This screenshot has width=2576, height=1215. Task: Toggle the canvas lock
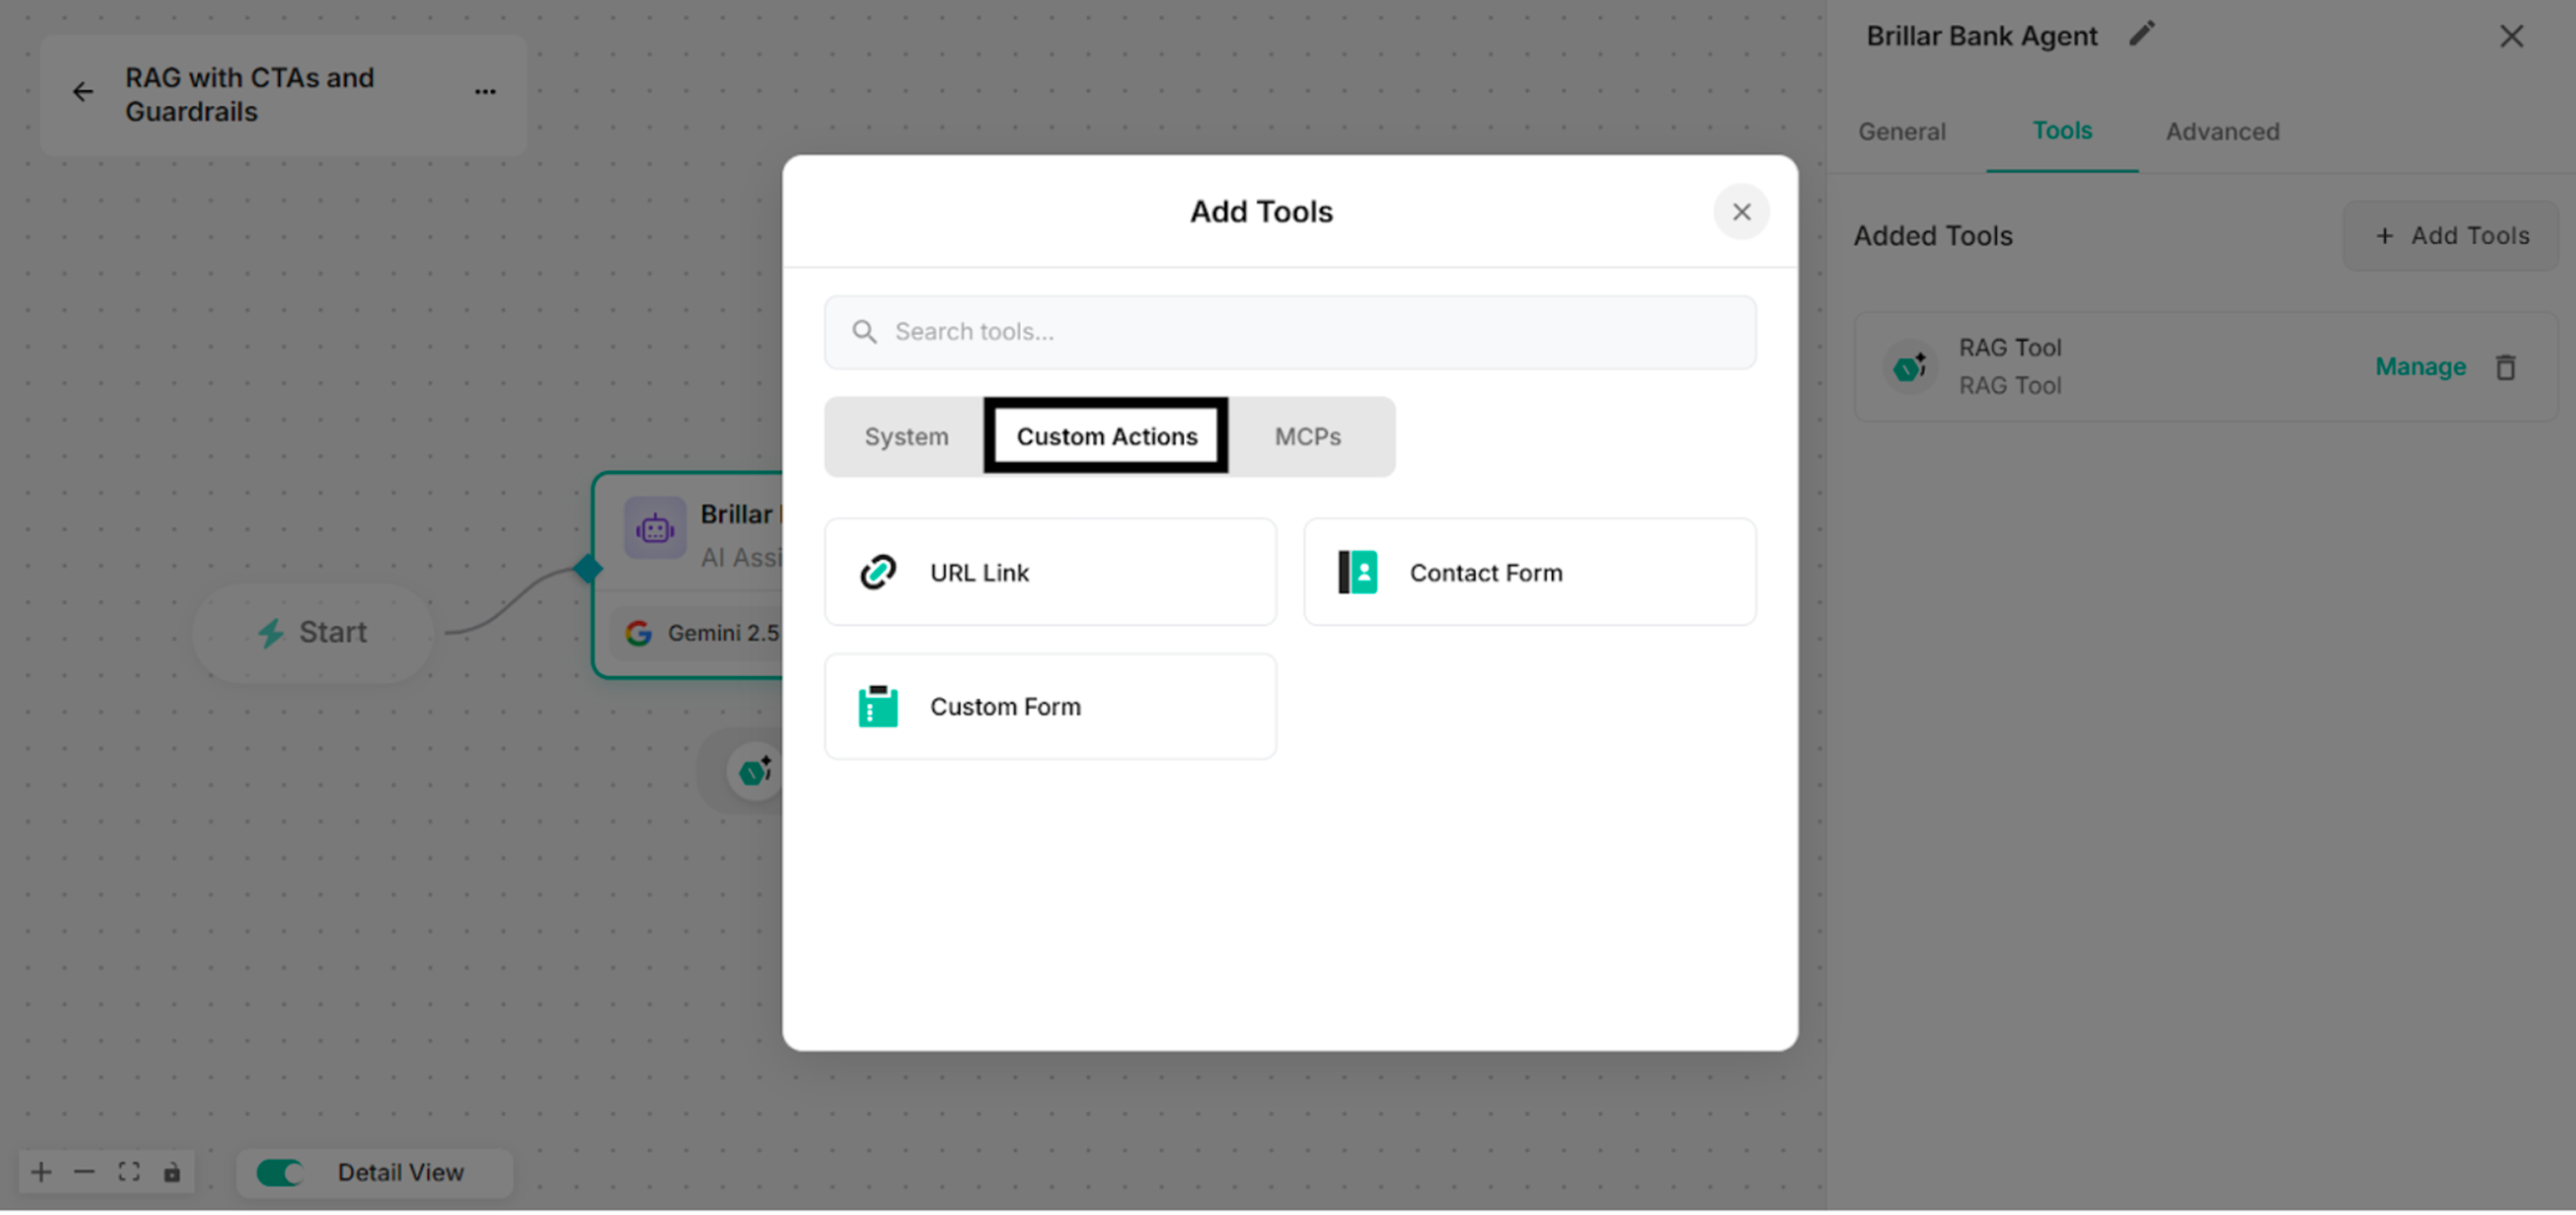click(172, 1172)
